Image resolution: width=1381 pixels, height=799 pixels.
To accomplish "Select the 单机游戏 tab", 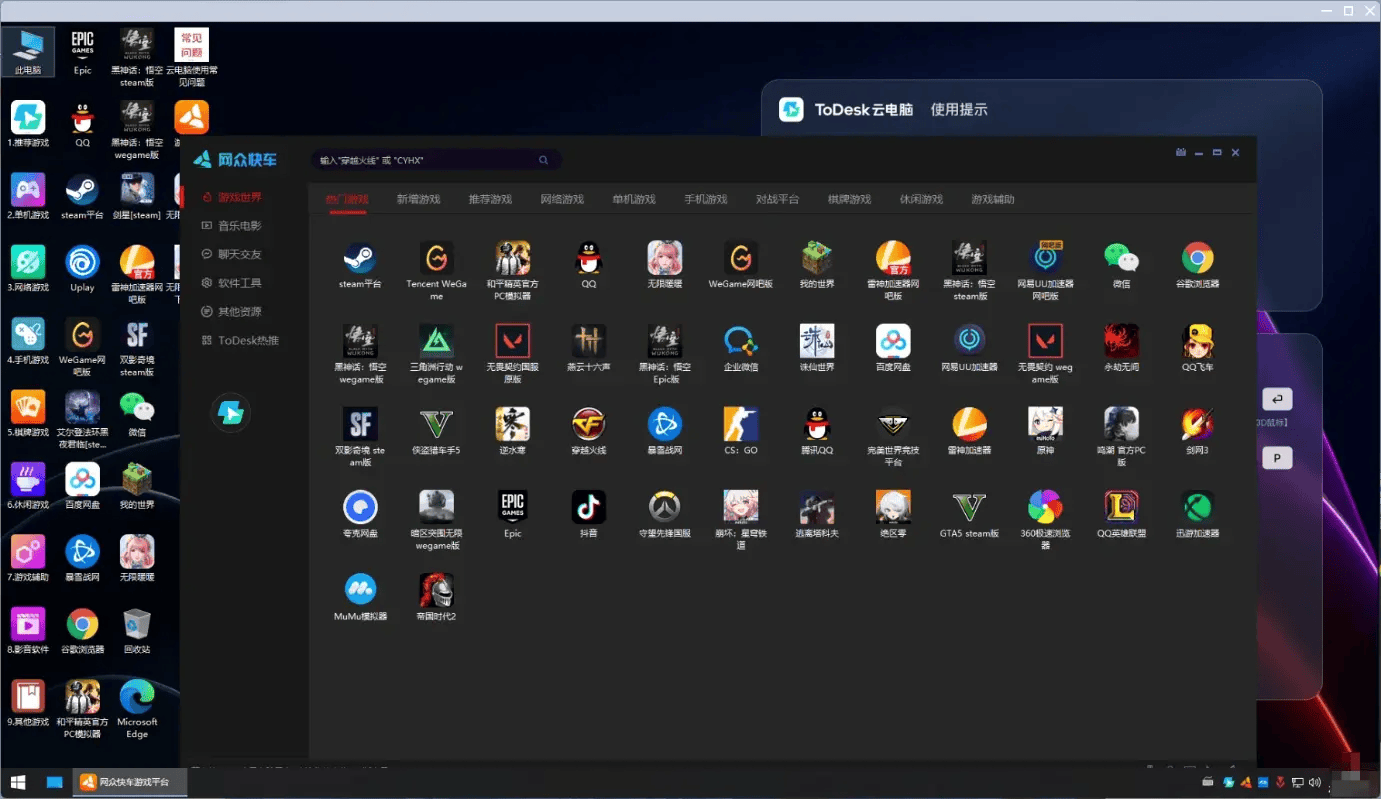I will (635, 199).
